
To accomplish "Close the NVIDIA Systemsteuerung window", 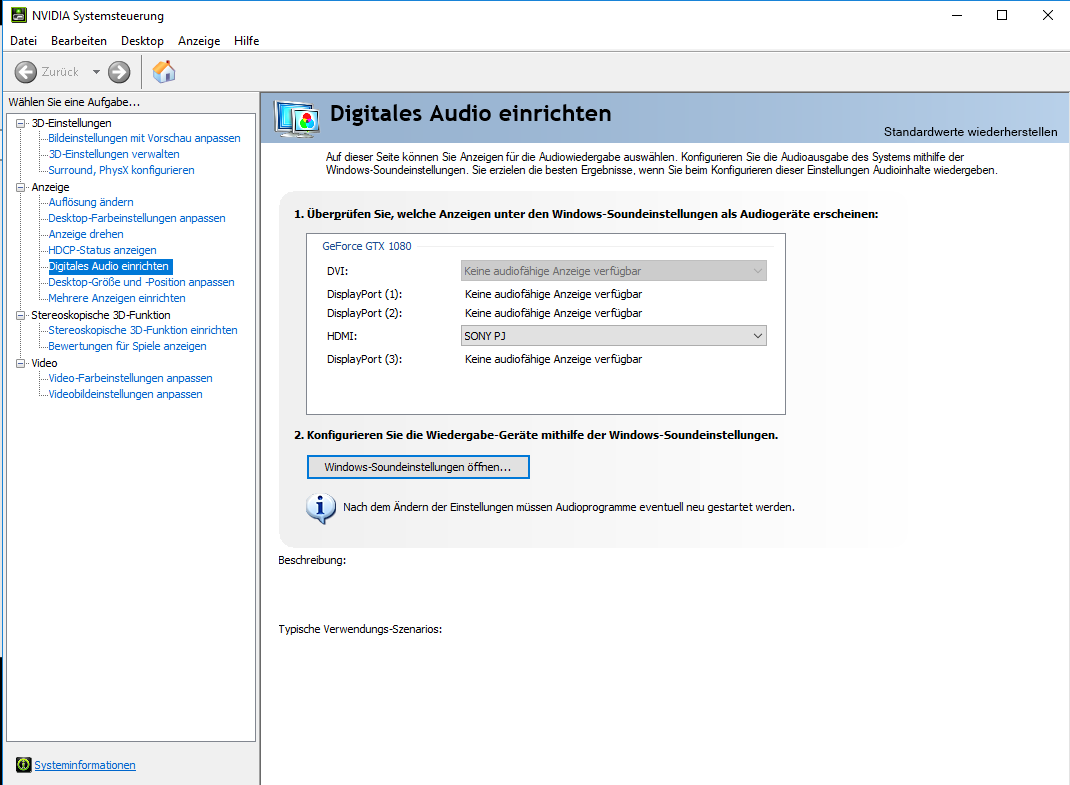I will pyautogui.click(x=1047, y=15).
